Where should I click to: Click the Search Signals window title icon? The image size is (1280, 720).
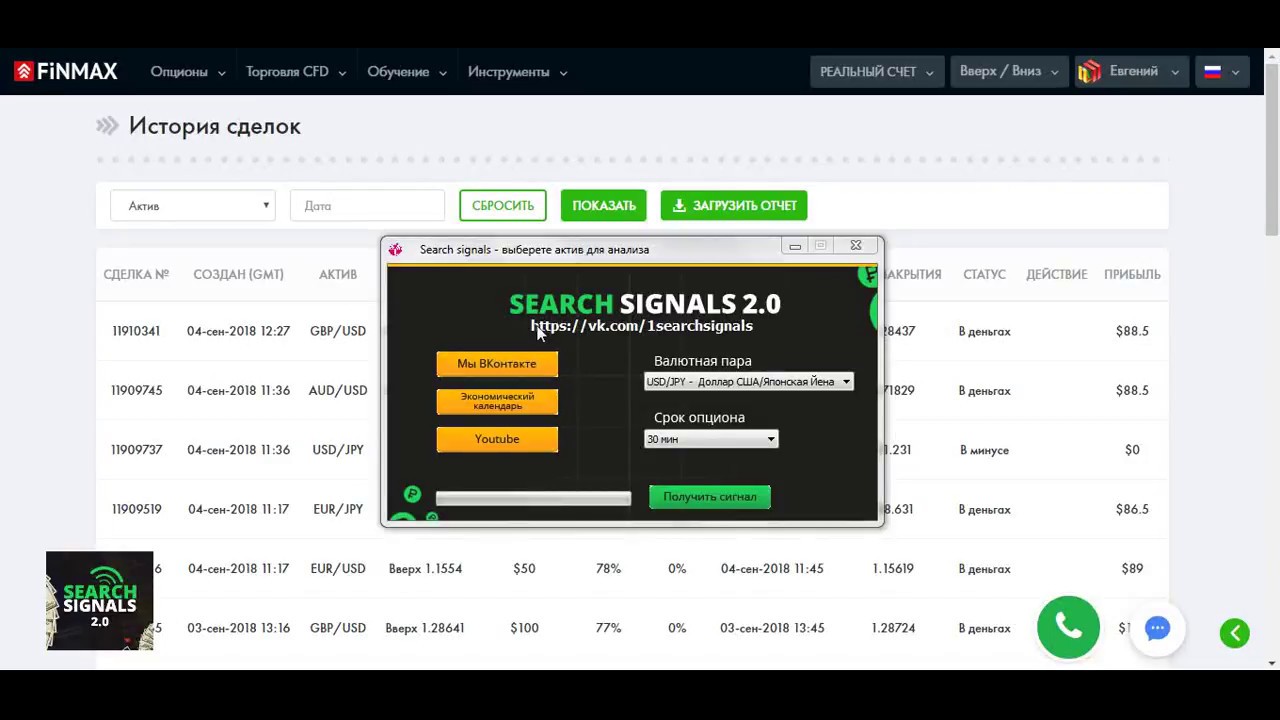pyautogui.click(x=396, y=249)
